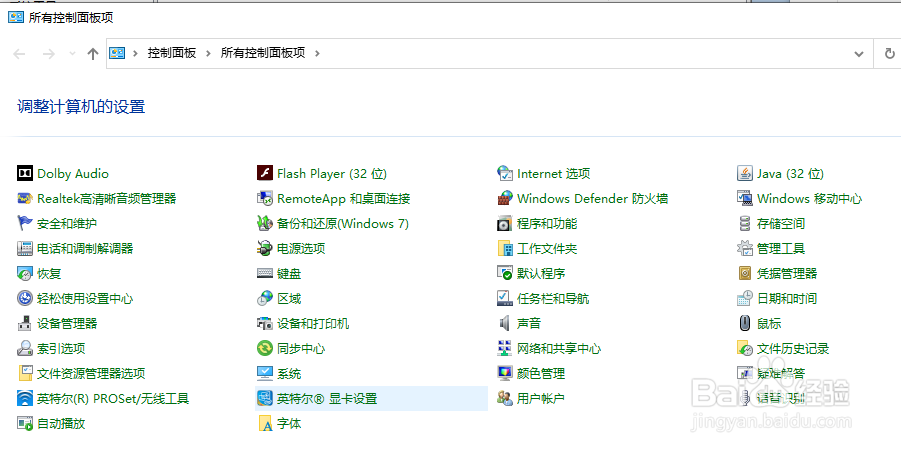Open the Java (32 位) icon
This screenshot has width=901, height=452.
745,173
